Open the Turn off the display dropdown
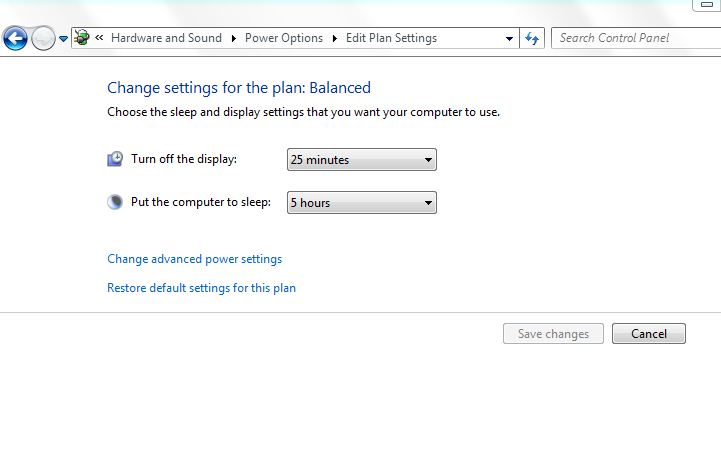 click(362, 159)
